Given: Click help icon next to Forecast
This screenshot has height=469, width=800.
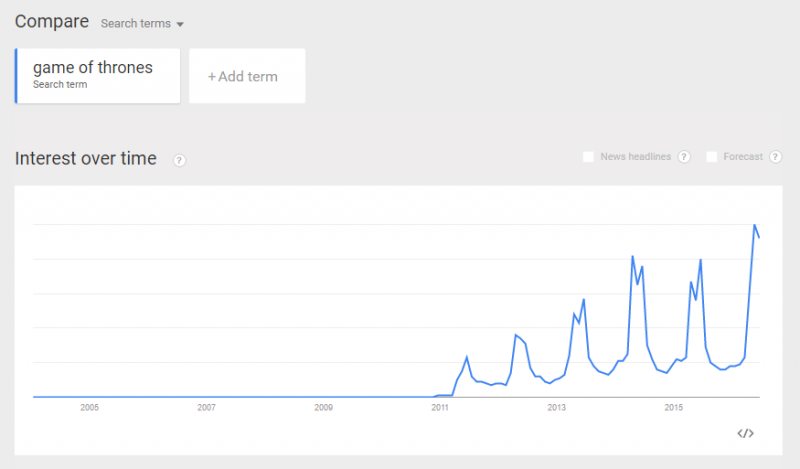Looking at the screenshot, I should point(776,157).
